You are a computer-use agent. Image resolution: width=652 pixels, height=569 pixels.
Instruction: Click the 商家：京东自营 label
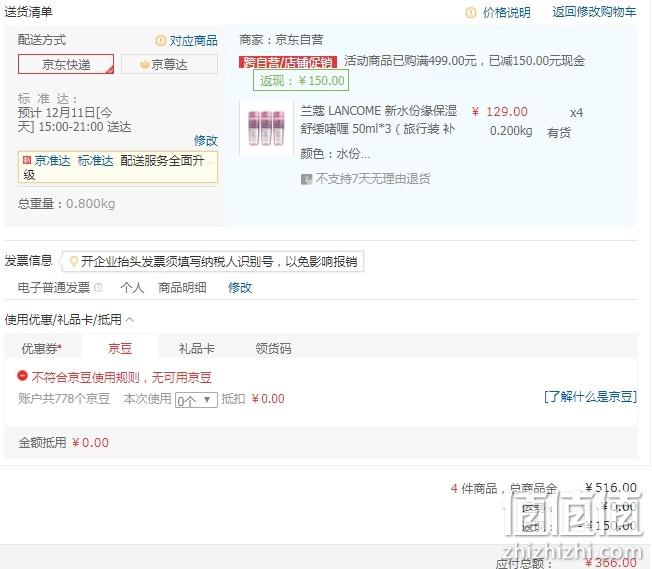[281, 40]
